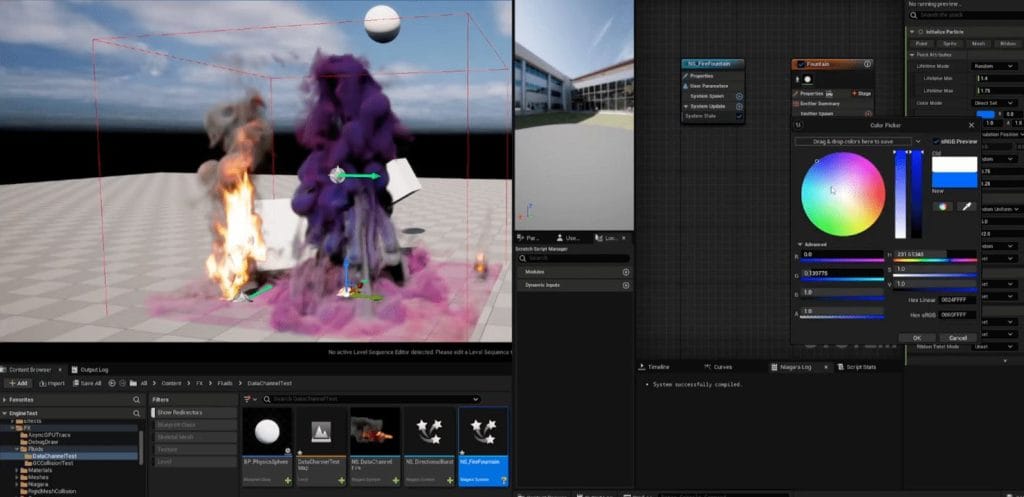Toggle the sRGB Preview checkbox
This screenshot has height=497, width=1024.
(x=936, y=142)
